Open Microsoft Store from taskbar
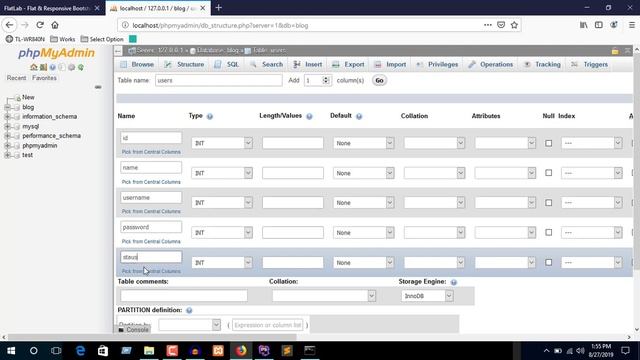This screenshot has width=640, height=360. (103, 351)
